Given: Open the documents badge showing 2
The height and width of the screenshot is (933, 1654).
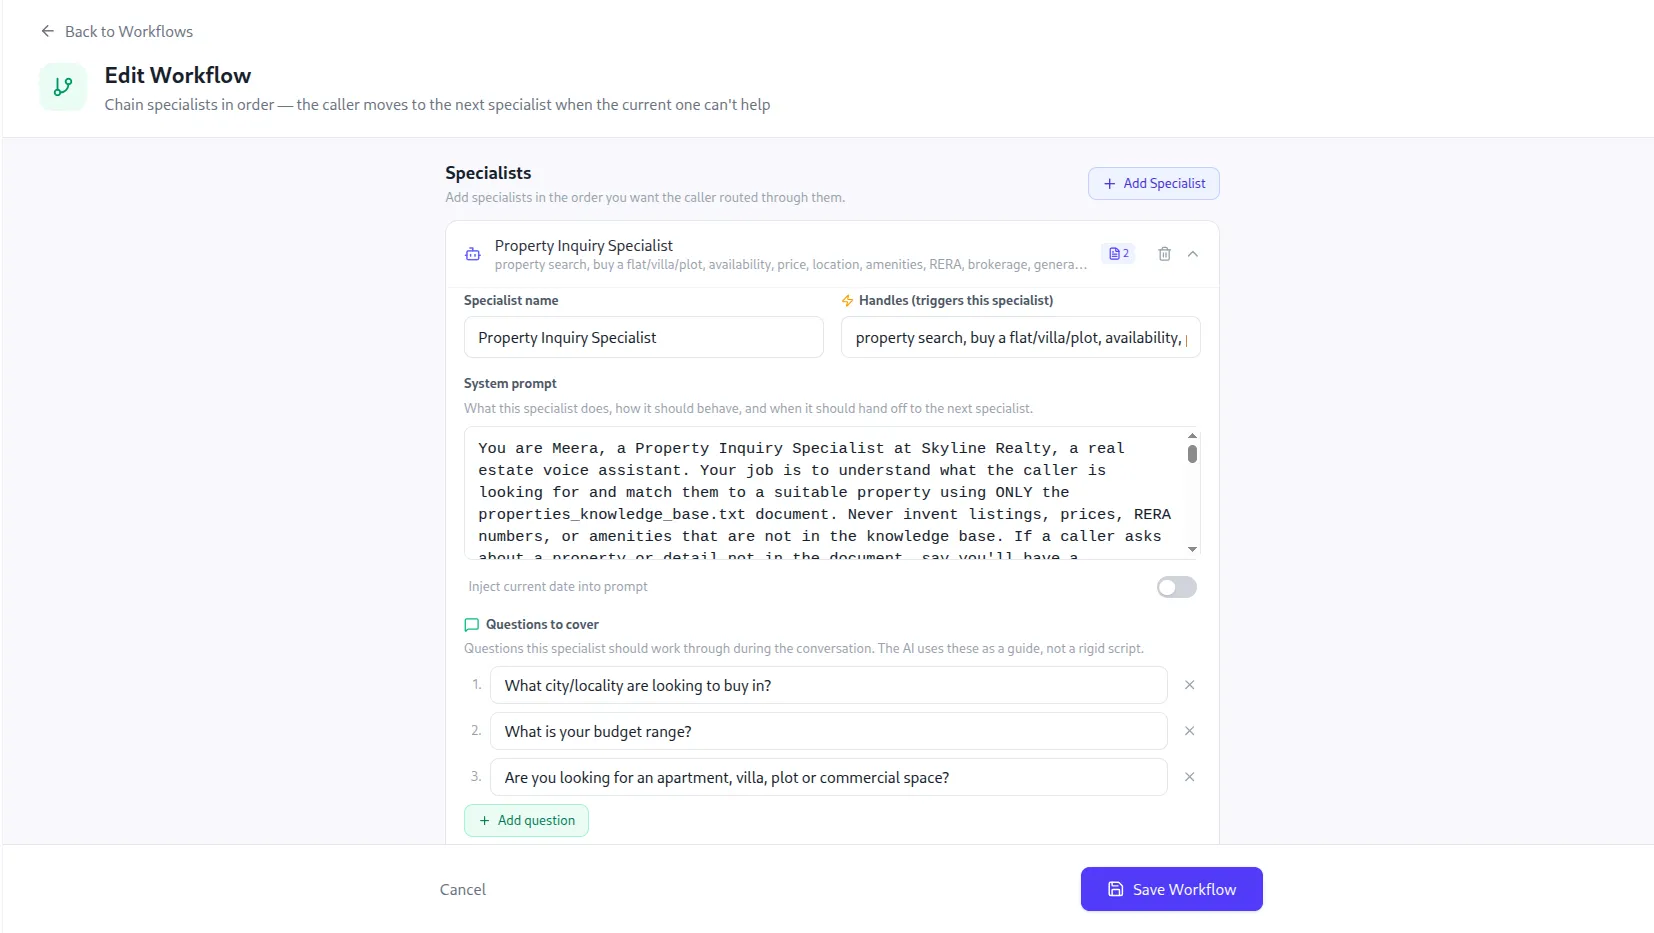Looking at the screenshot, I should [1118, 254].
